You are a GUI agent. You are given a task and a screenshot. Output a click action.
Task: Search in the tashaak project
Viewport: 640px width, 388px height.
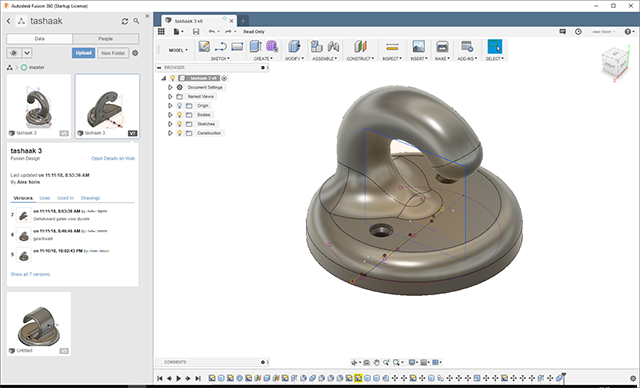click(x=136, y=21)
